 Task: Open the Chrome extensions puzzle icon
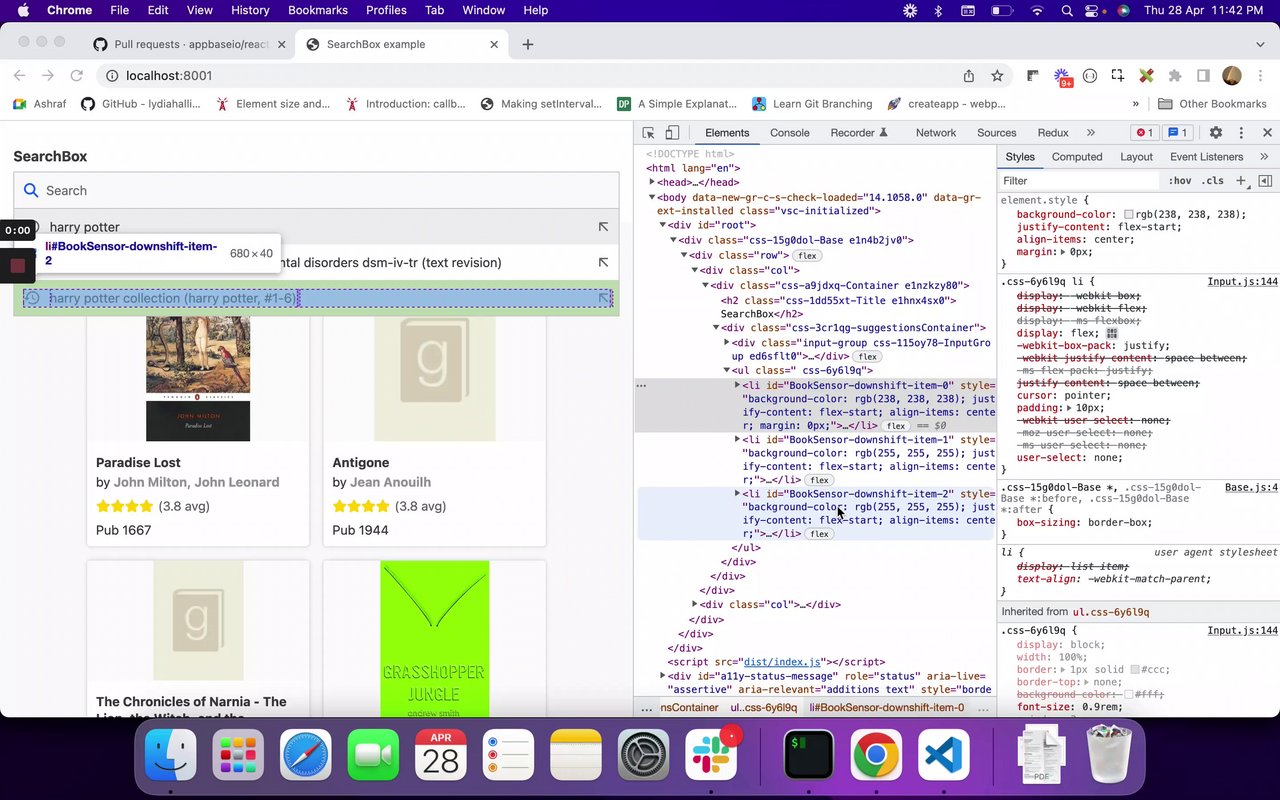tap(1175, 76)
